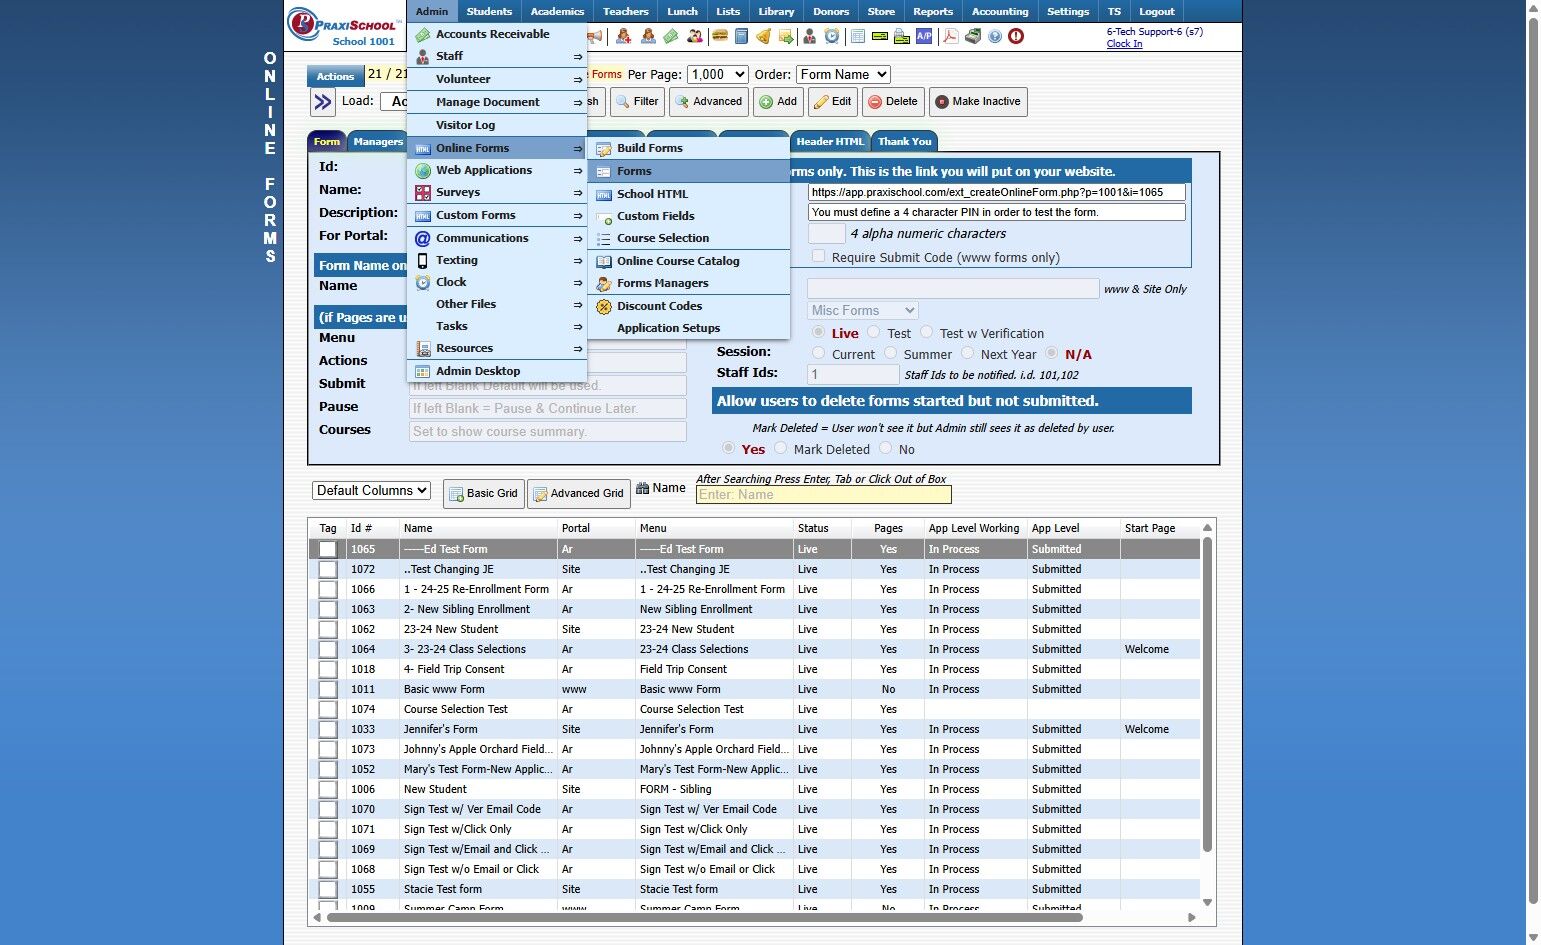
Task: Click the cash register toolbar icon
Action: pyautogui.click(x=972, y=37)
